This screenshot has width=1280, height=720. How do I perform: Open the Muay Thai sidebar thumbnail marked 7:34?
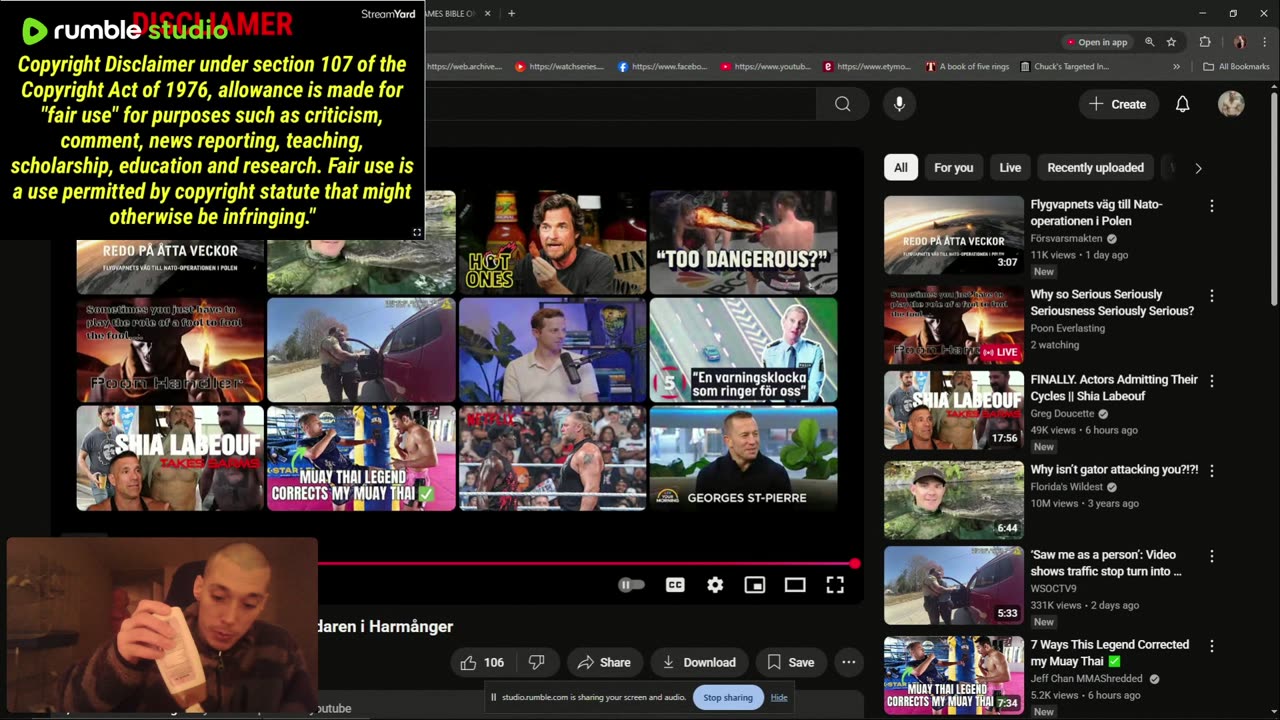click(x=954, y=675)
